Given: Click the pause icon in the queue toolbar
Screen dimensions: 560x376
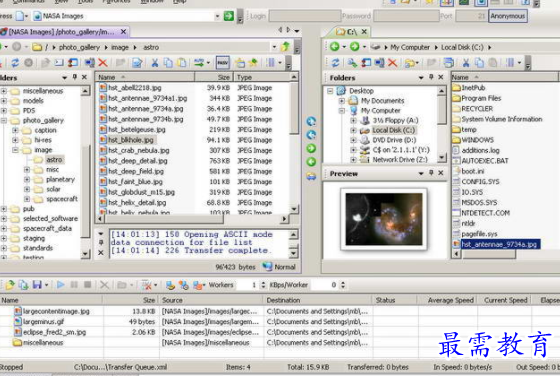Looking at the screenshot, I should click(x=74, y=285).
